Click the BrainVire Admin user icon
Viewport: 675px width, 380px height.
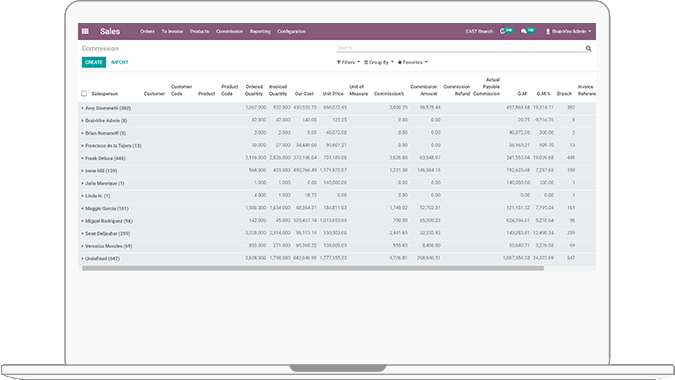click(x=548, y=31)
